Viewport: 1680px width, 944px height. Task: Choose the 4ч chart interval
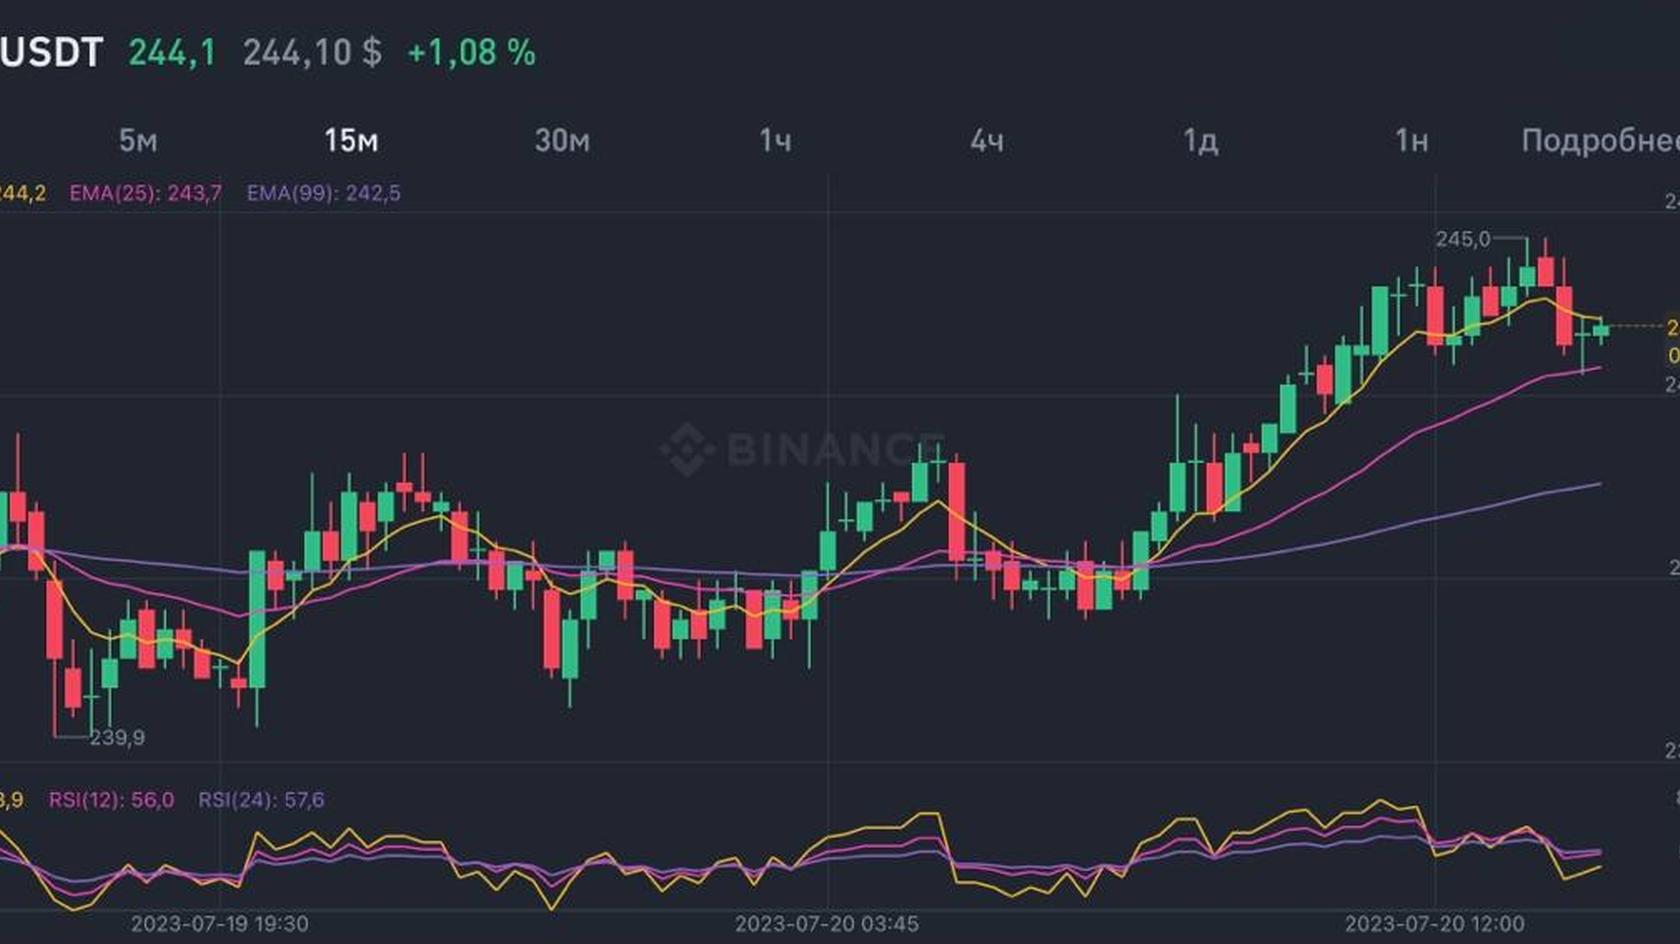tap(987, 141)
